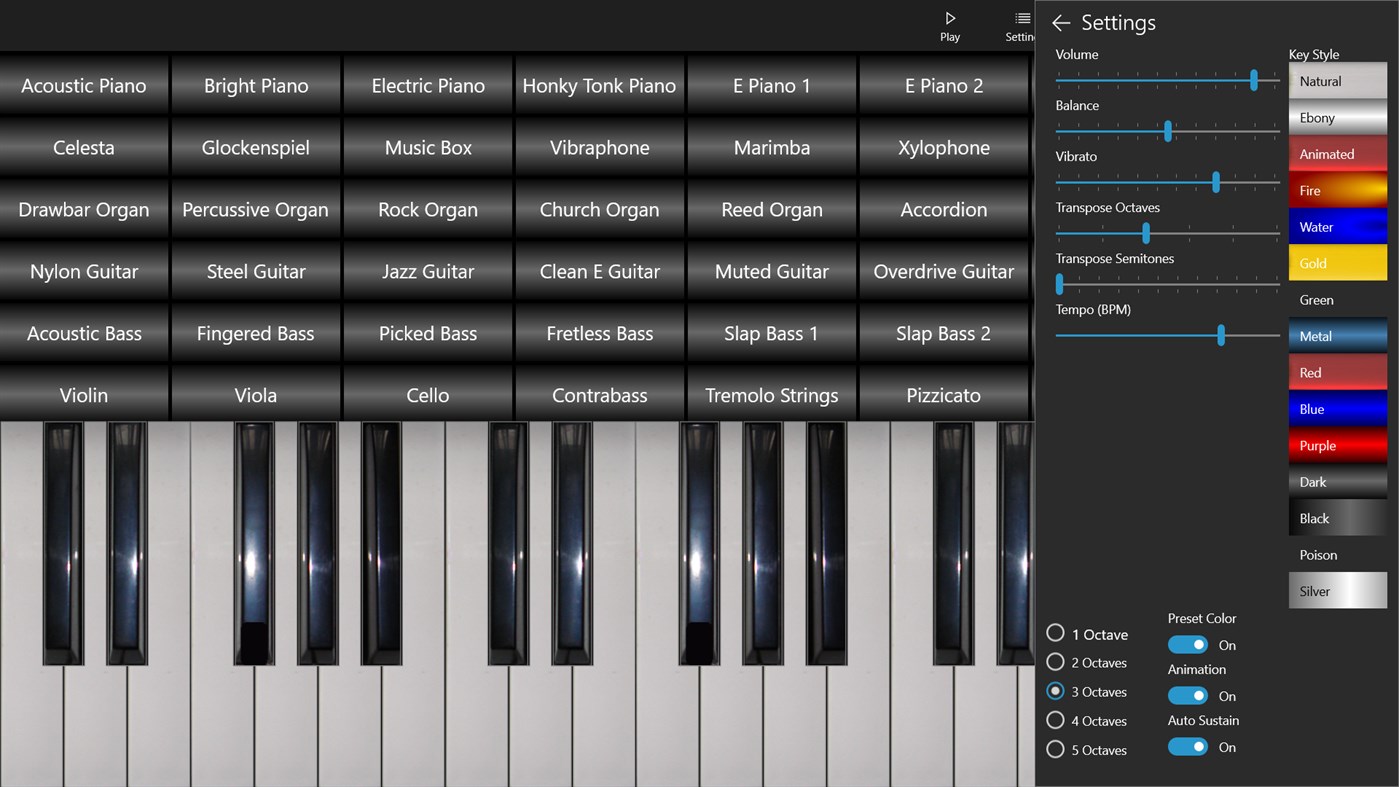Select the 5 Octaves option
1399x787 pixels.
click(x=1056, y=749)
